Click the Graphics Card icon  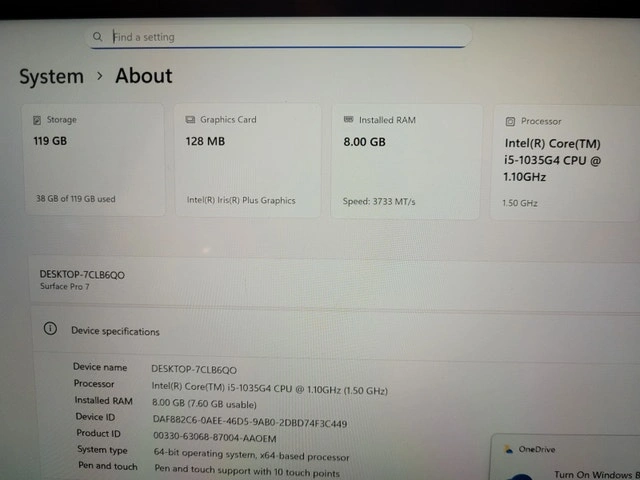click(x=190, y=120)
